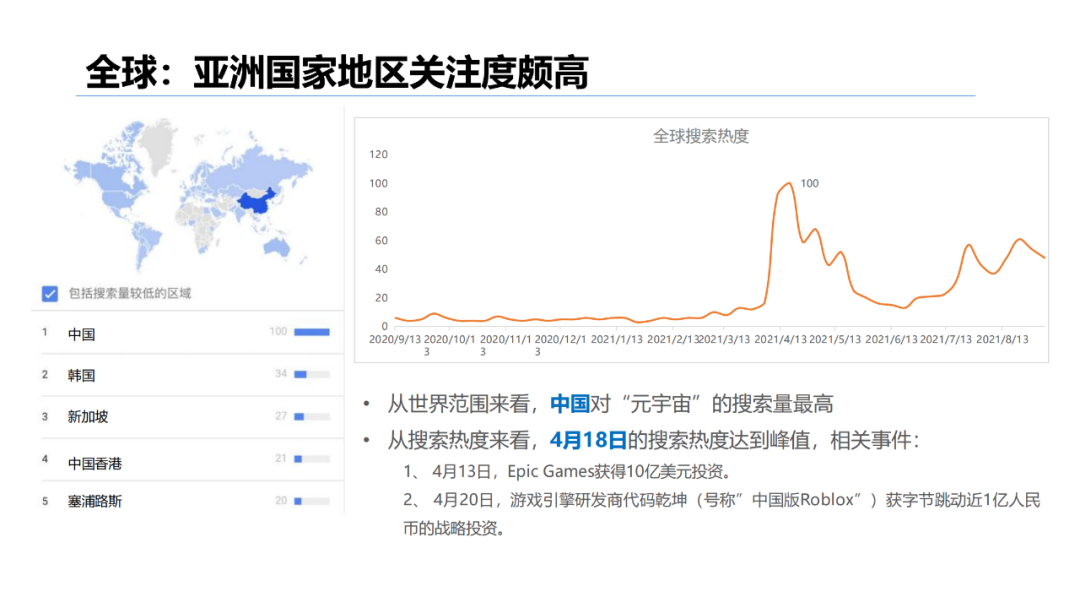Click the 2021/1/13 axis label
Viewport: 1080px width, 608px height.
(x=616, y=339)
